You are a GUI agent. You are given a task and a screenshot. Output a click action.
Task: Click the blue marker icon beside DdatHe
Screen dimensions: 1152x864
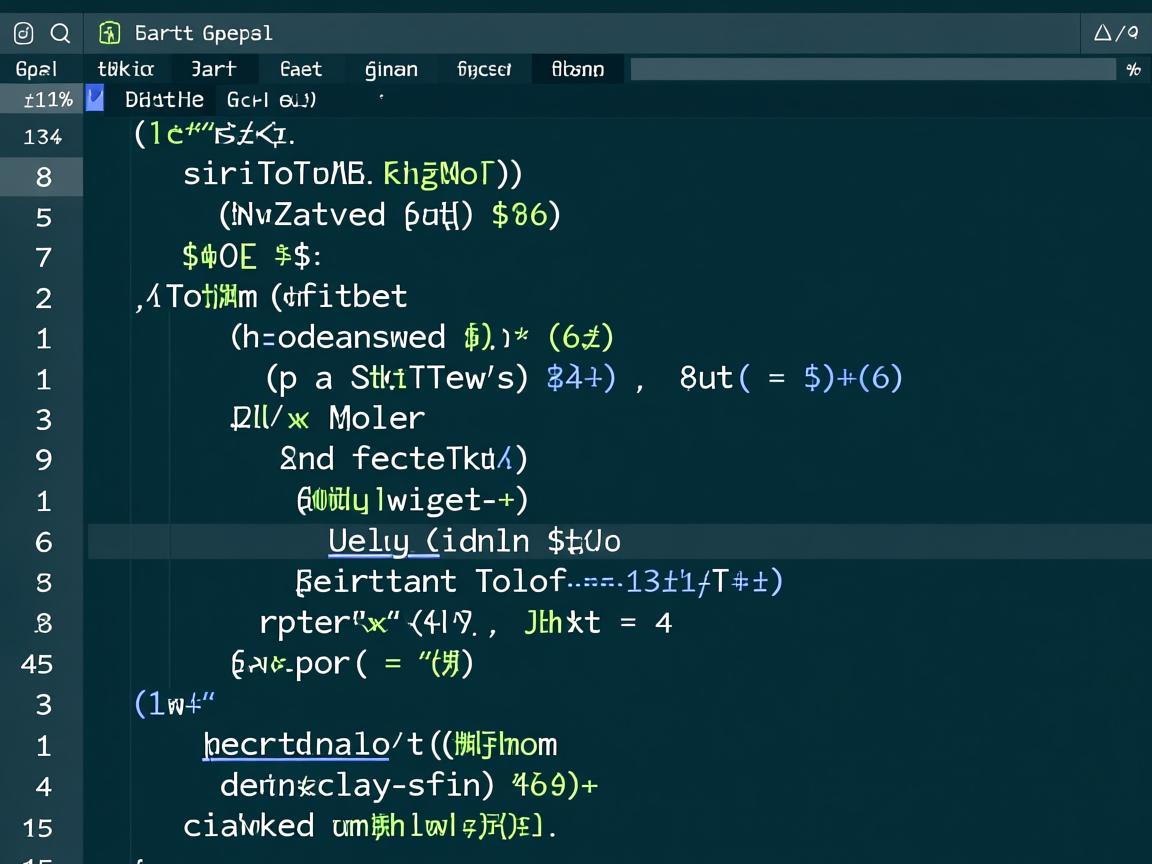(95, 99)
